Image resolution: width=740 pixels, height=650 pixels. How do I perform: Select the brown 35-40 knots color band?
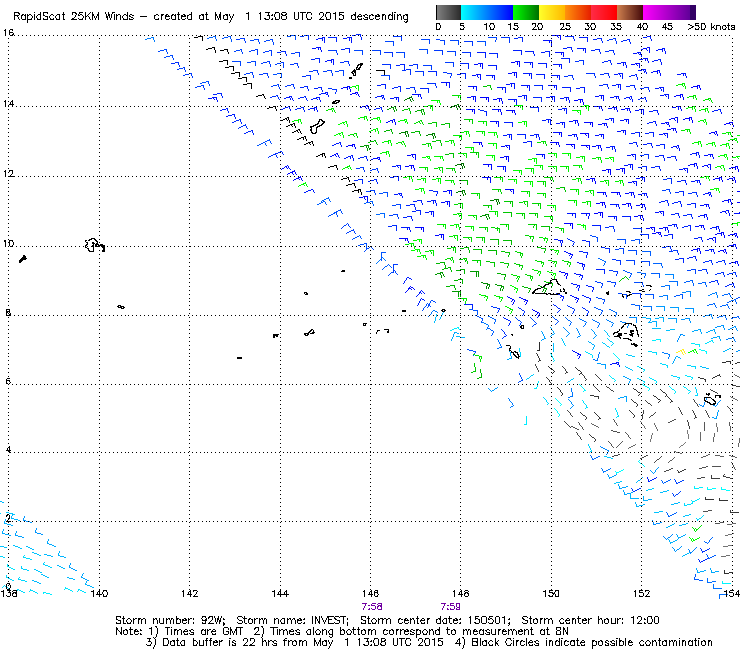pyautogui.click(x=630, y=12)
